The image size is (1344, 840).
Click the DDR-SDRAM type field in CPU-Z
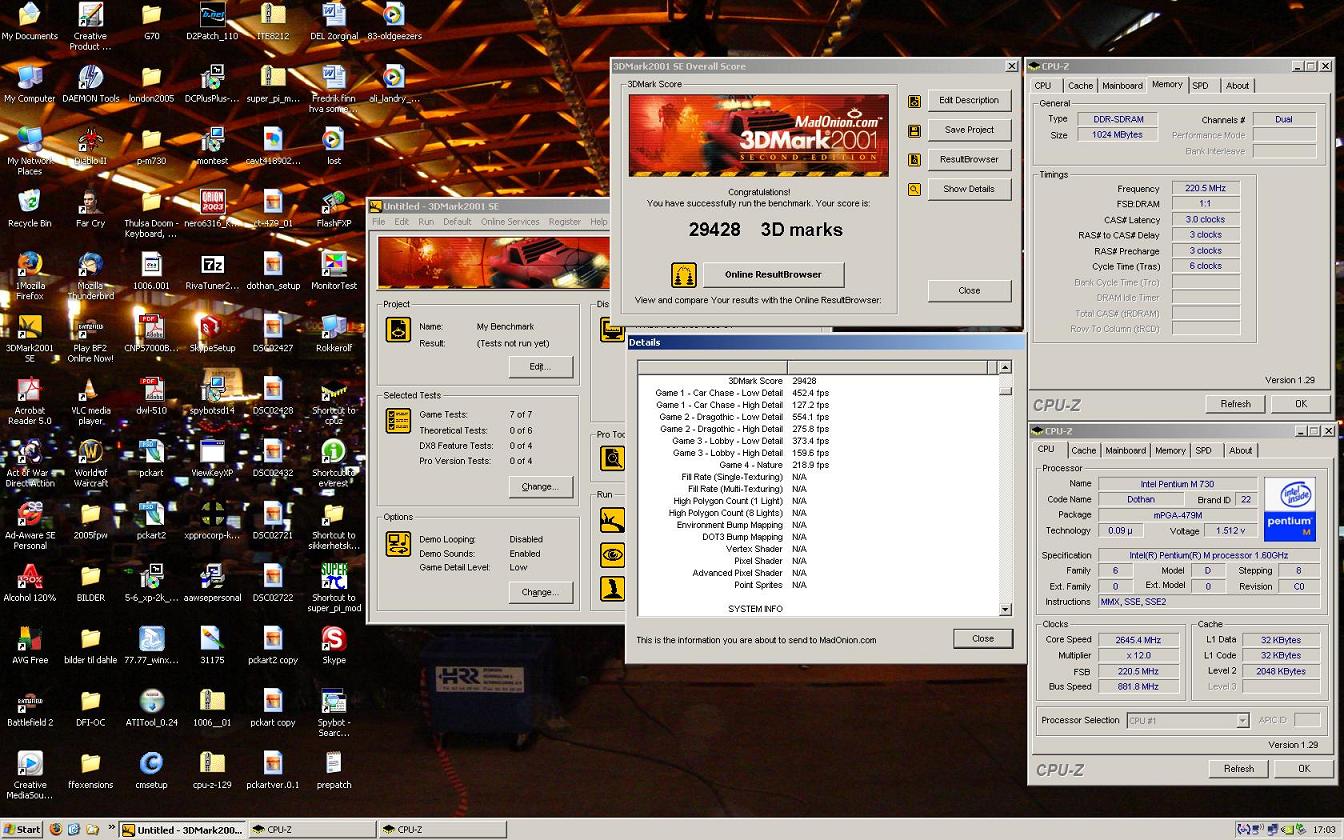(1117, 119)
